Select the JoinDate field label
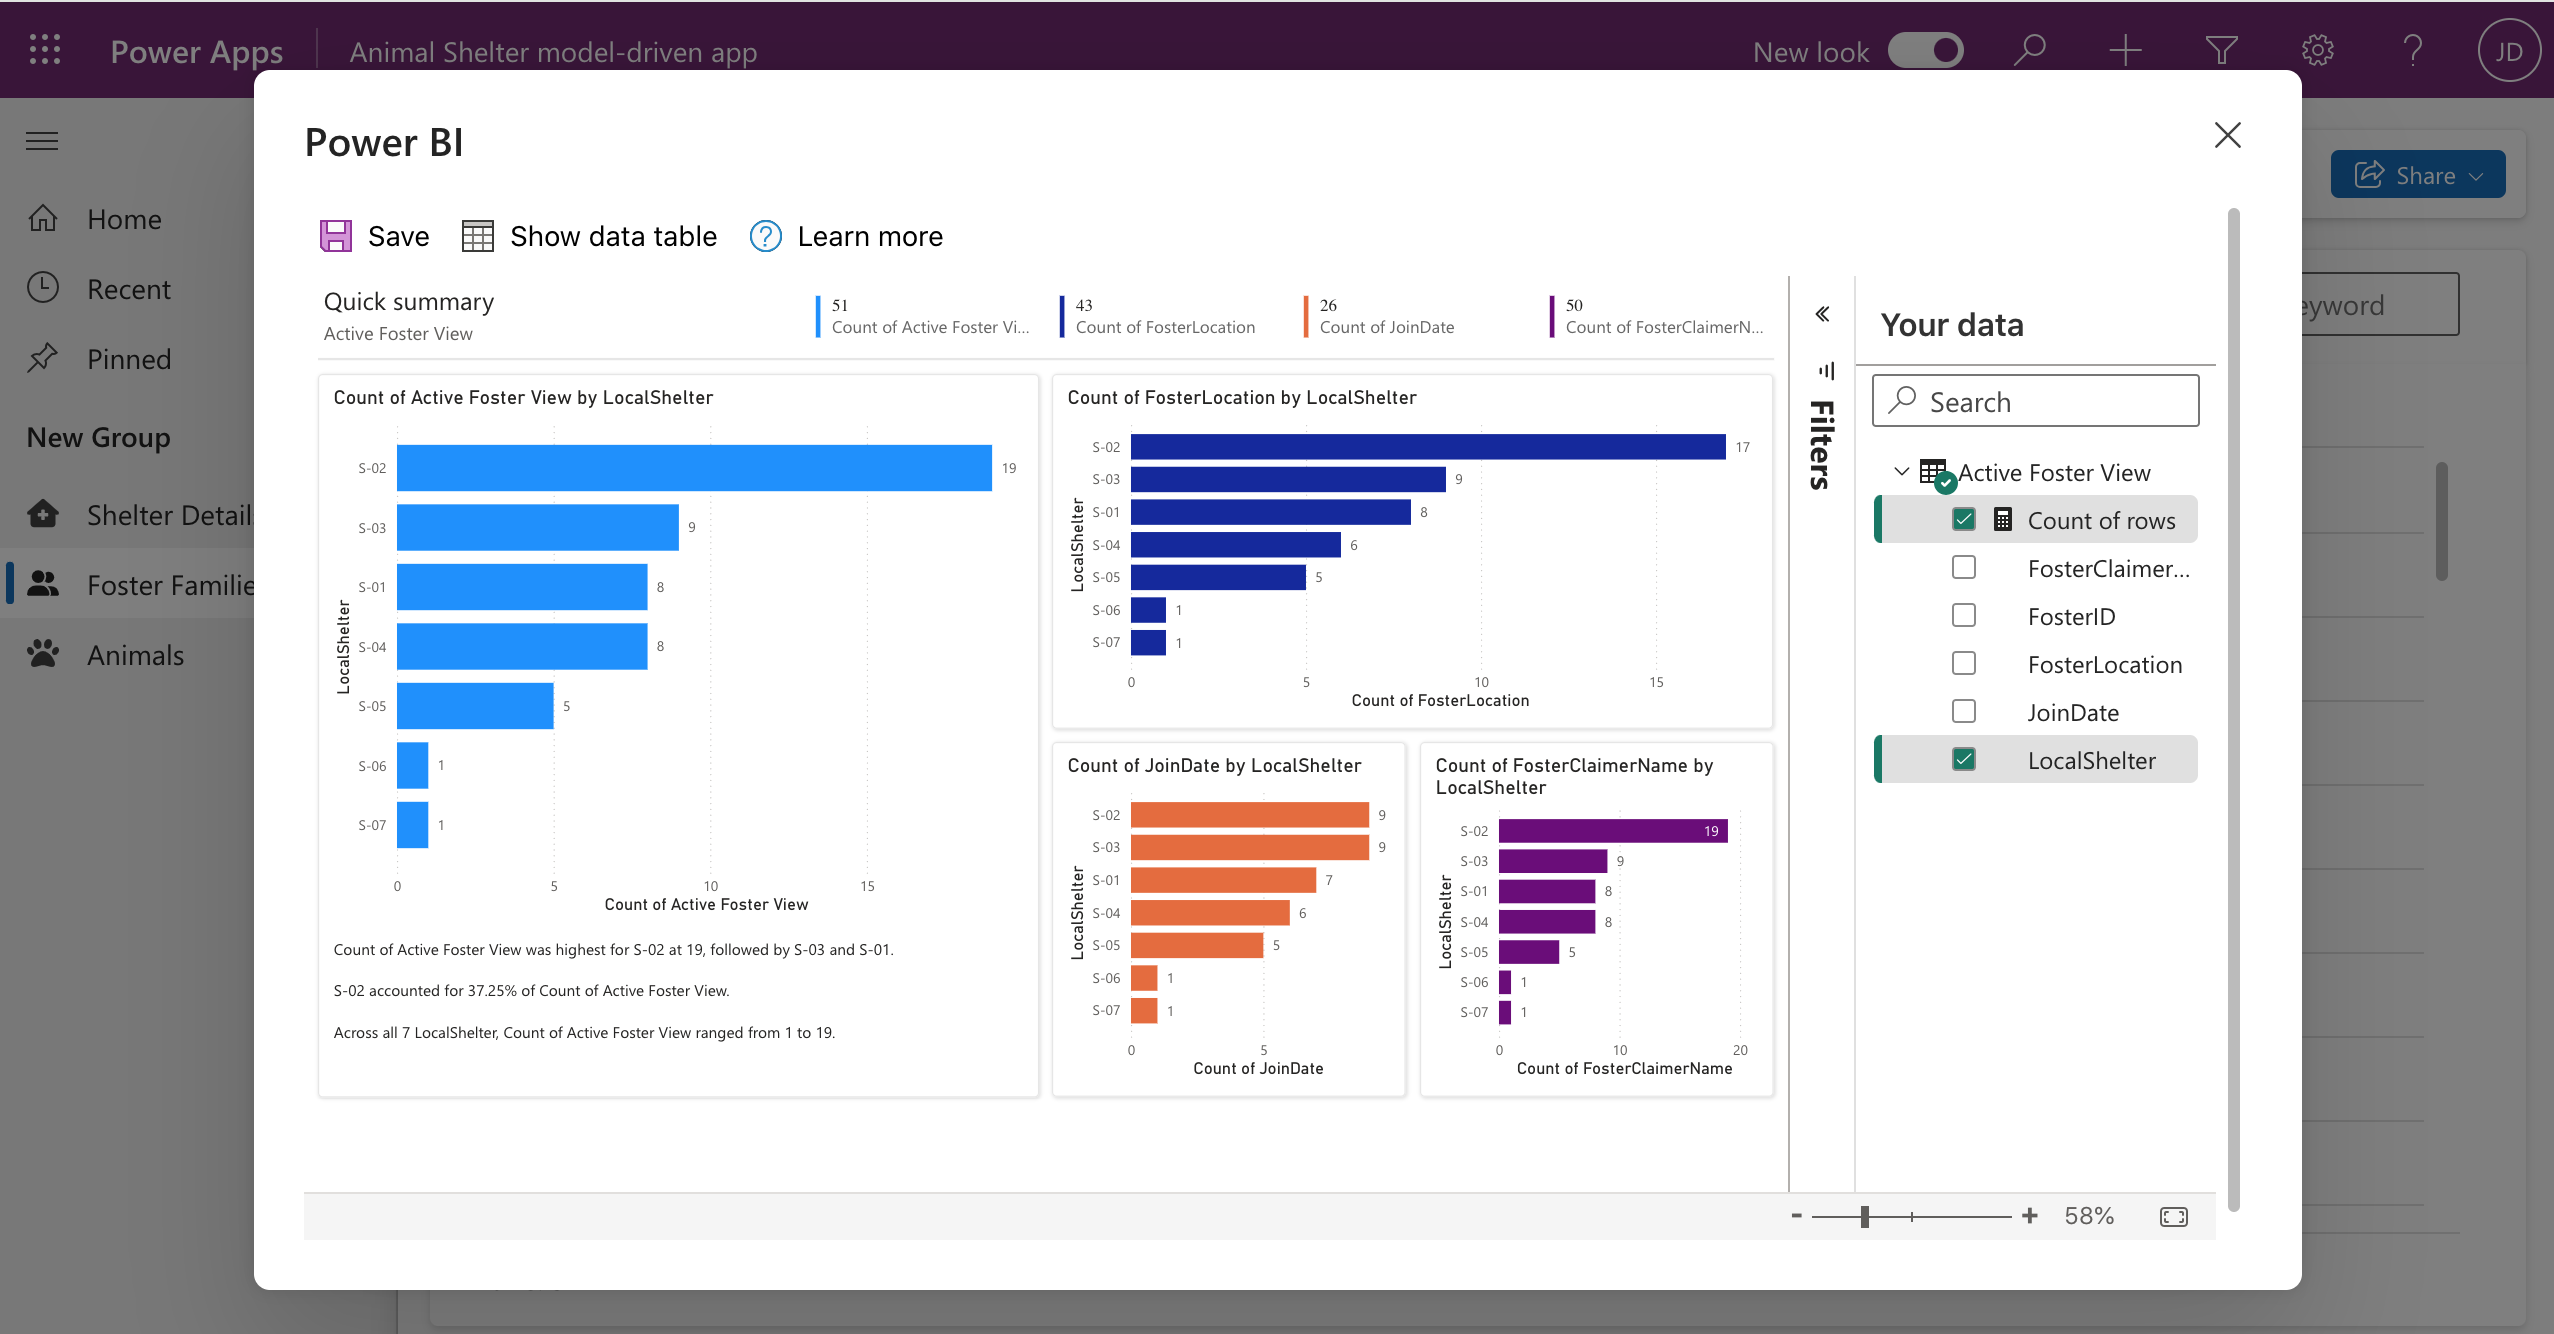Screen dimensions: 2554x1334 click(2072, 712)
